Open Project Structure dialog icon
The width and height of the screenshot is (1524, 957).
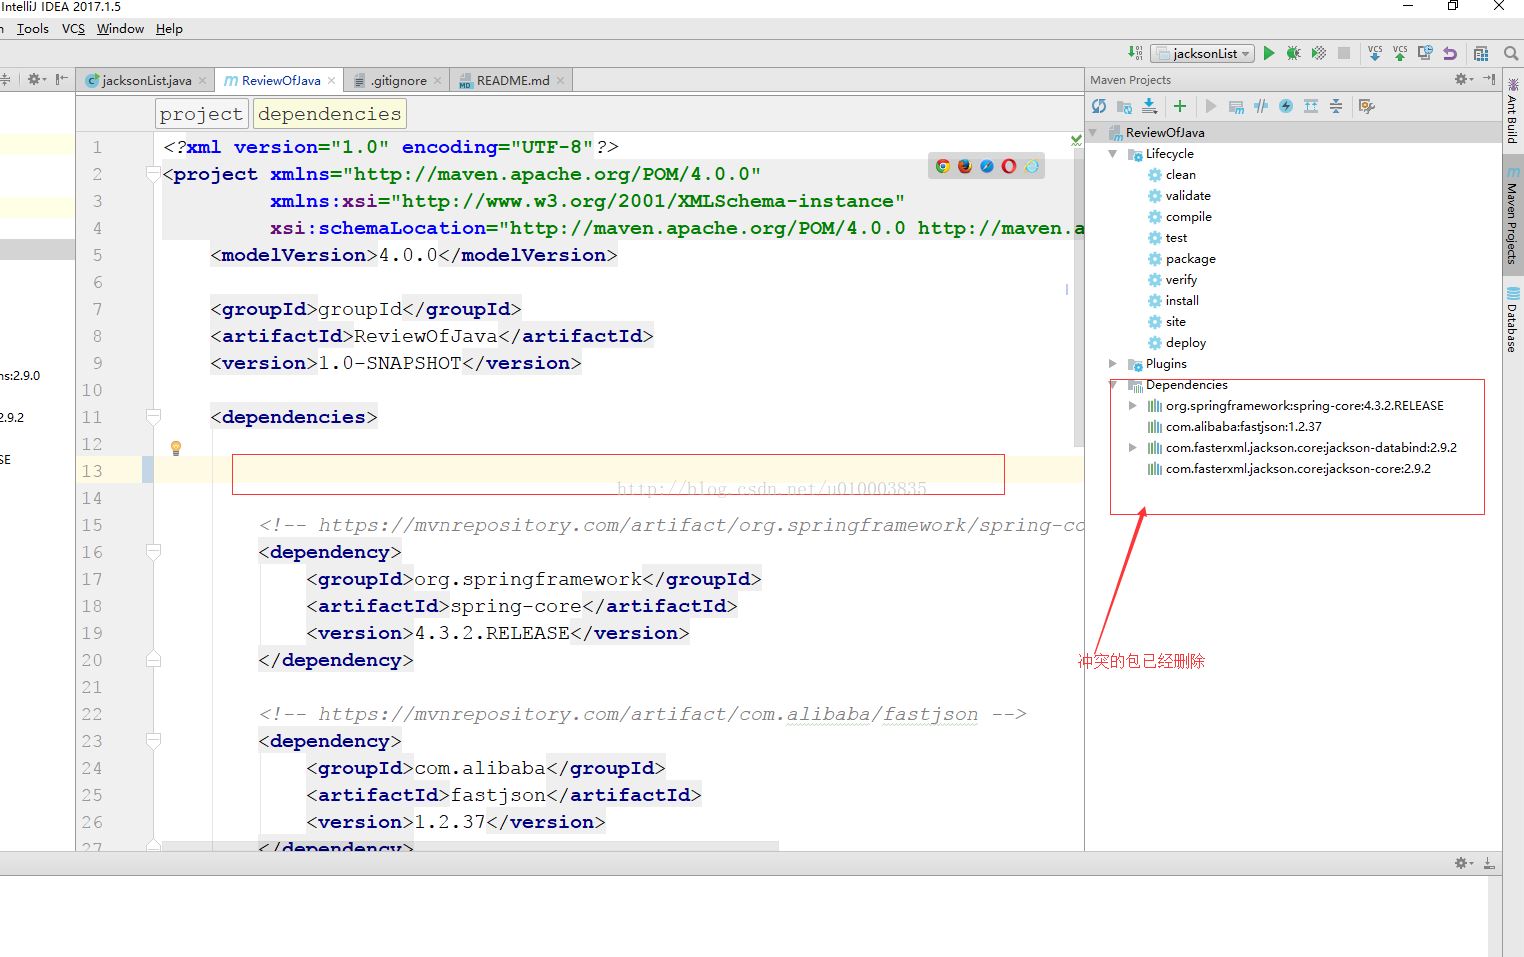pos(1481,53)
